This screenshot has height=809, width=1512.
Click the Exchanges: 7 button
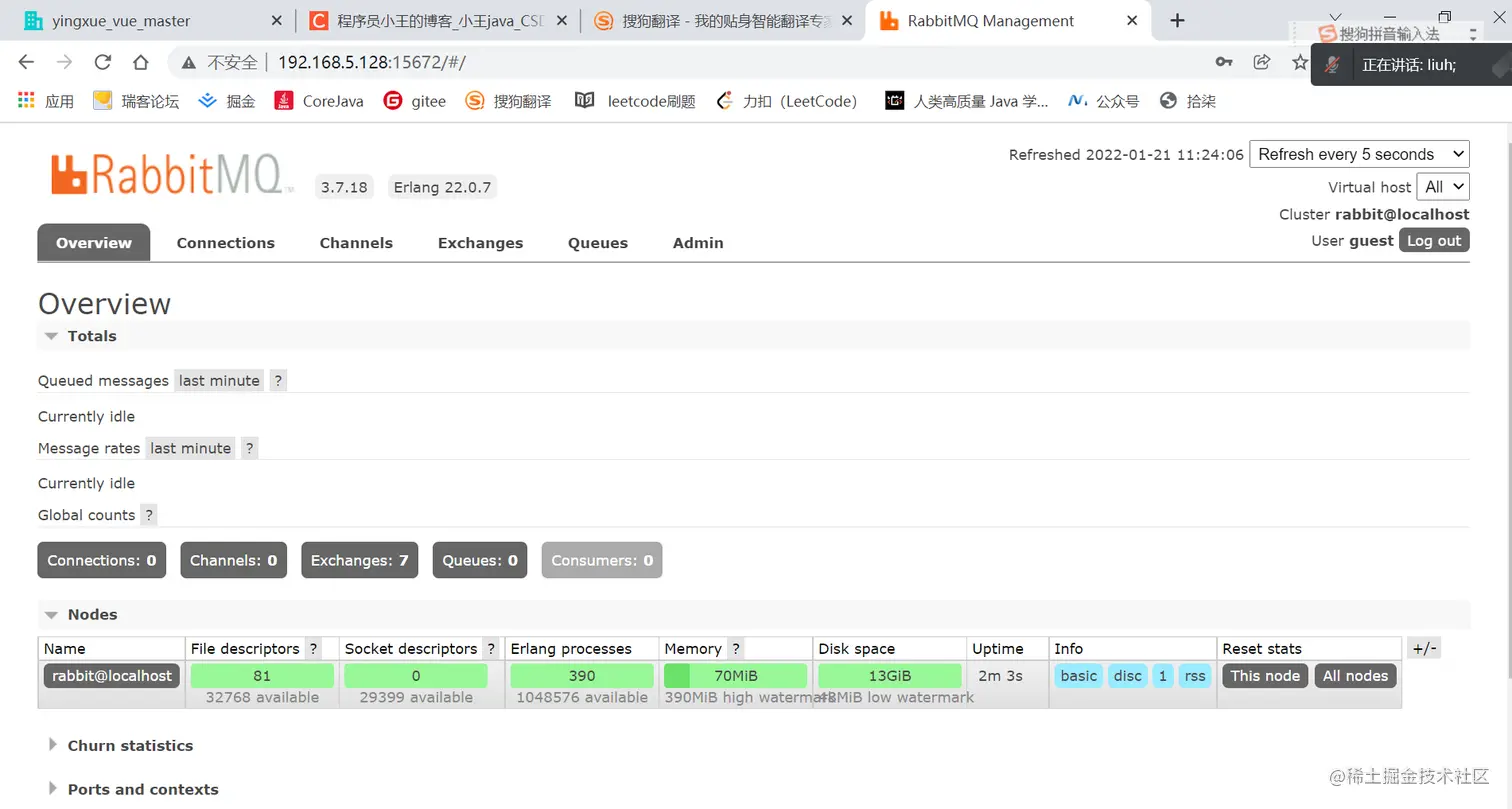coord(360,560)
